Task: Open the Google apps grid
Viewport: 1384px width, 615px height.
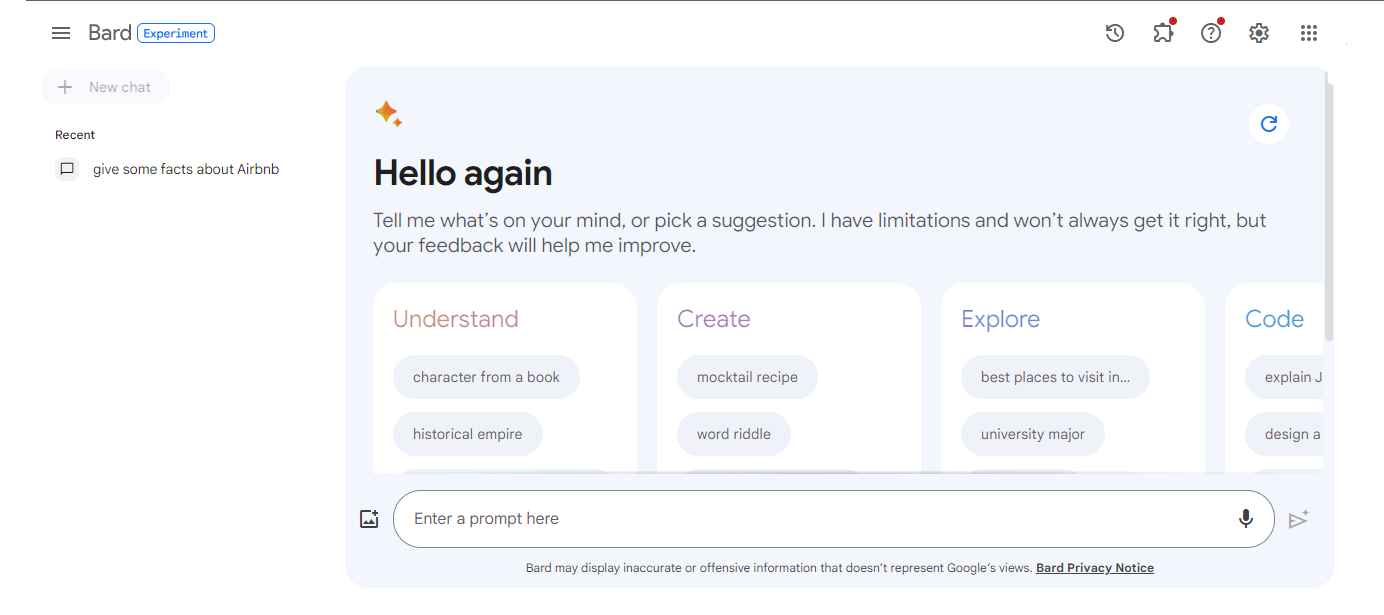Action: click(1309, 33)
